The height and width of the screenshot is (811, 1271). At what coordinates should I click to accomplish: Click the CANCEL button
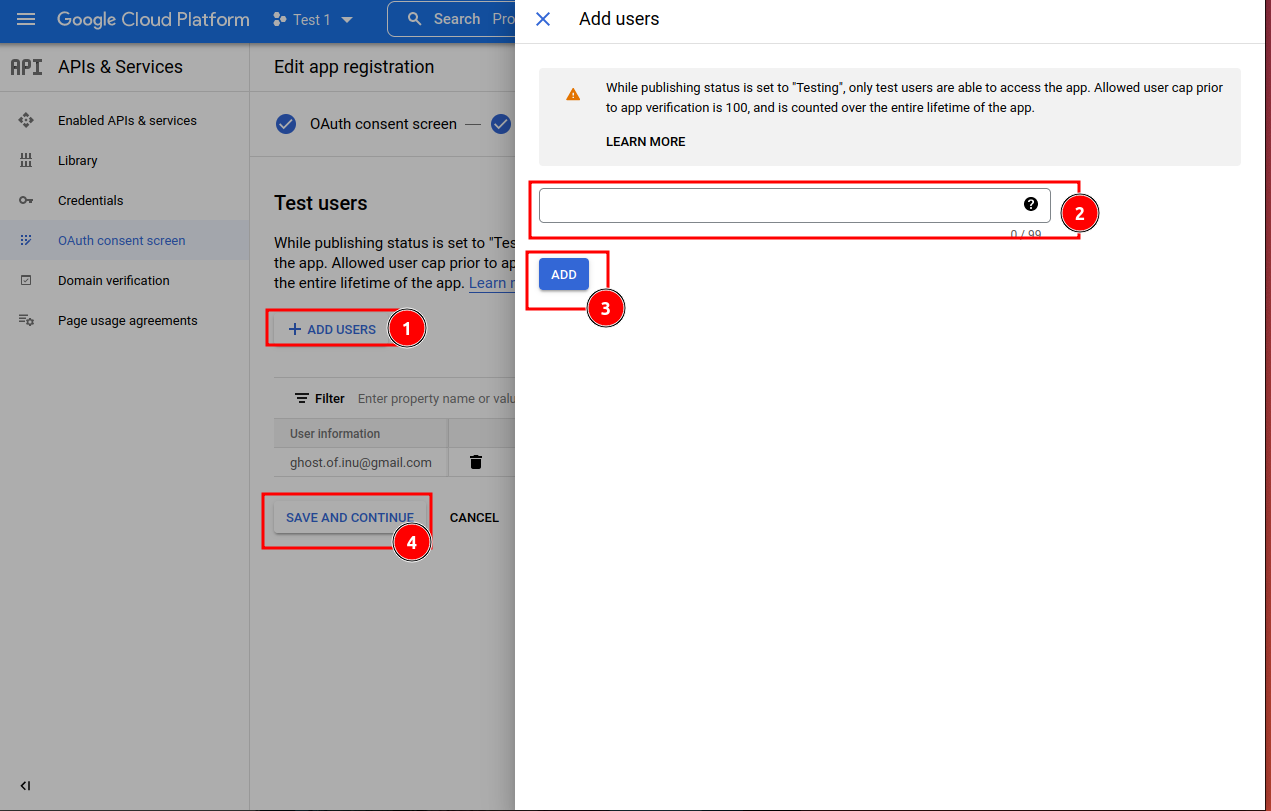tap(474, 517)
